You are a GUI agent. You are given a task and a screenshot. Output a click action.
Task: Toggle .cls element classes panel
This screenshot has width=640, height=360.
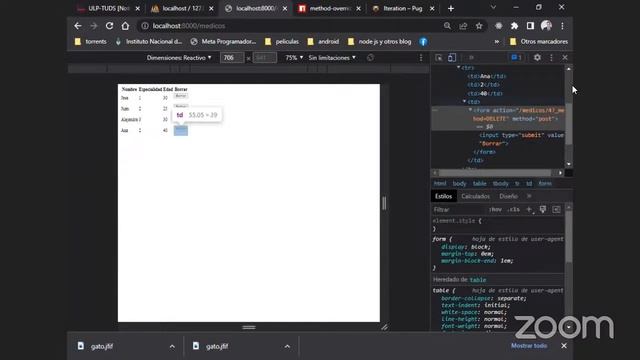513,209
